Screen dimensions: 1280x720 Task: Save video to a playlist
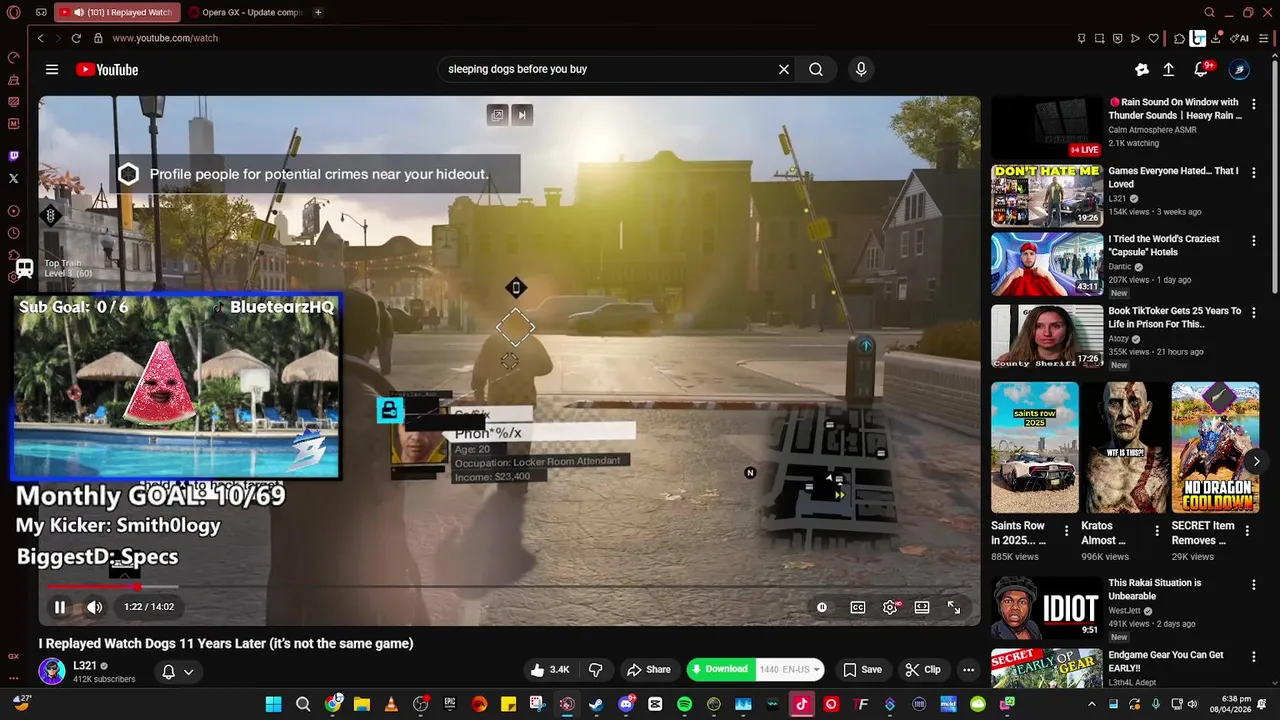(x=862, y=670)
